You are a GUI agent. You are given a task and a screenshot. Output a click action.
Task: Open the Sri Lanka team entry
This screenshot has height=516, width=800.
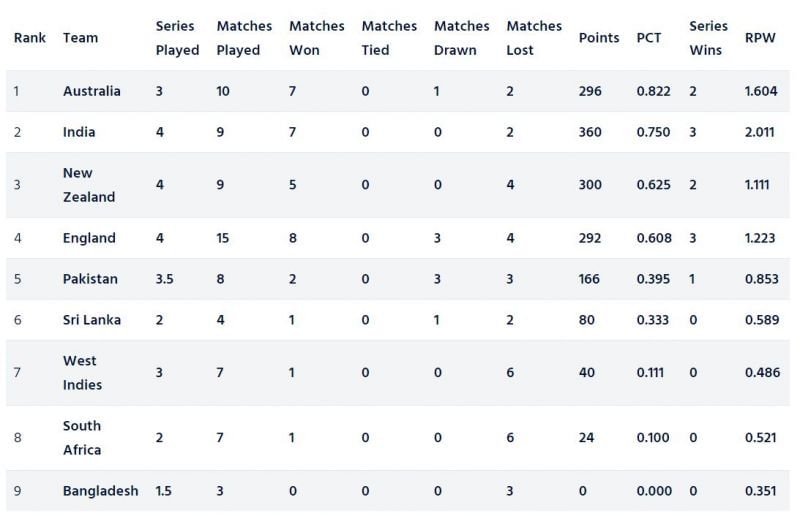tap(91, 320)
